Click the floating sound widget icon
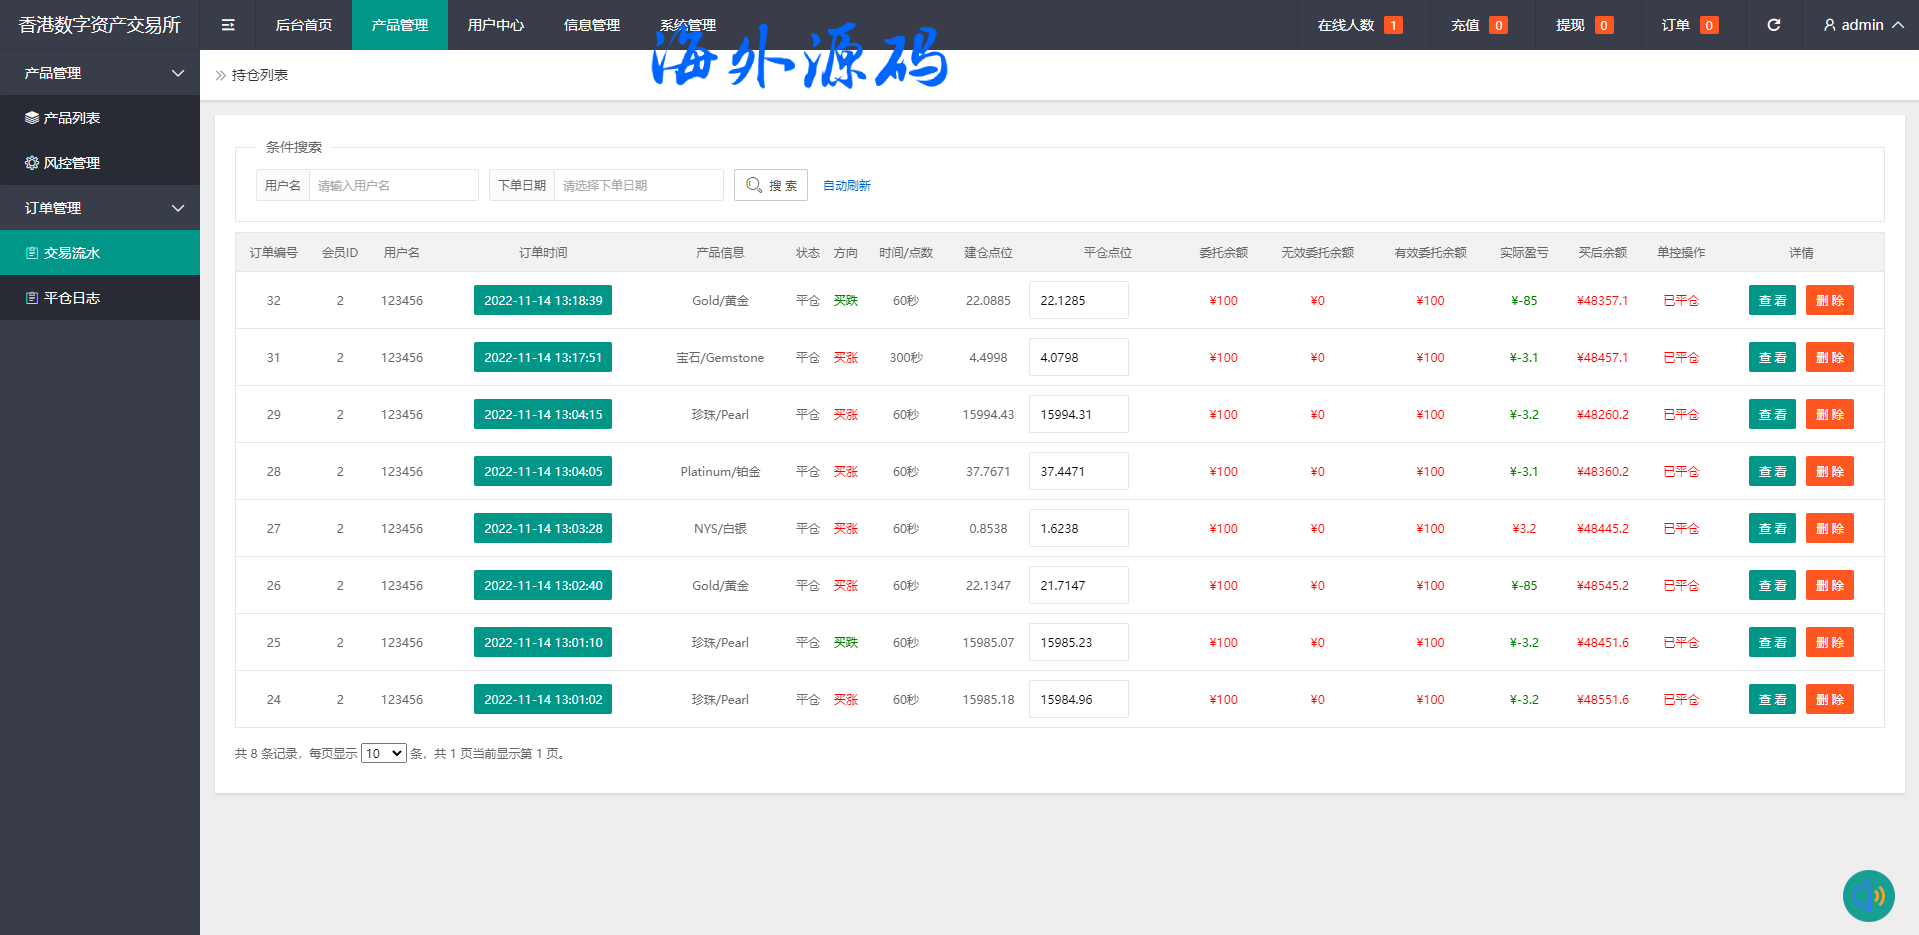Image resolution: width=1919 pixels, height=935 pixels. [1868, 895]
